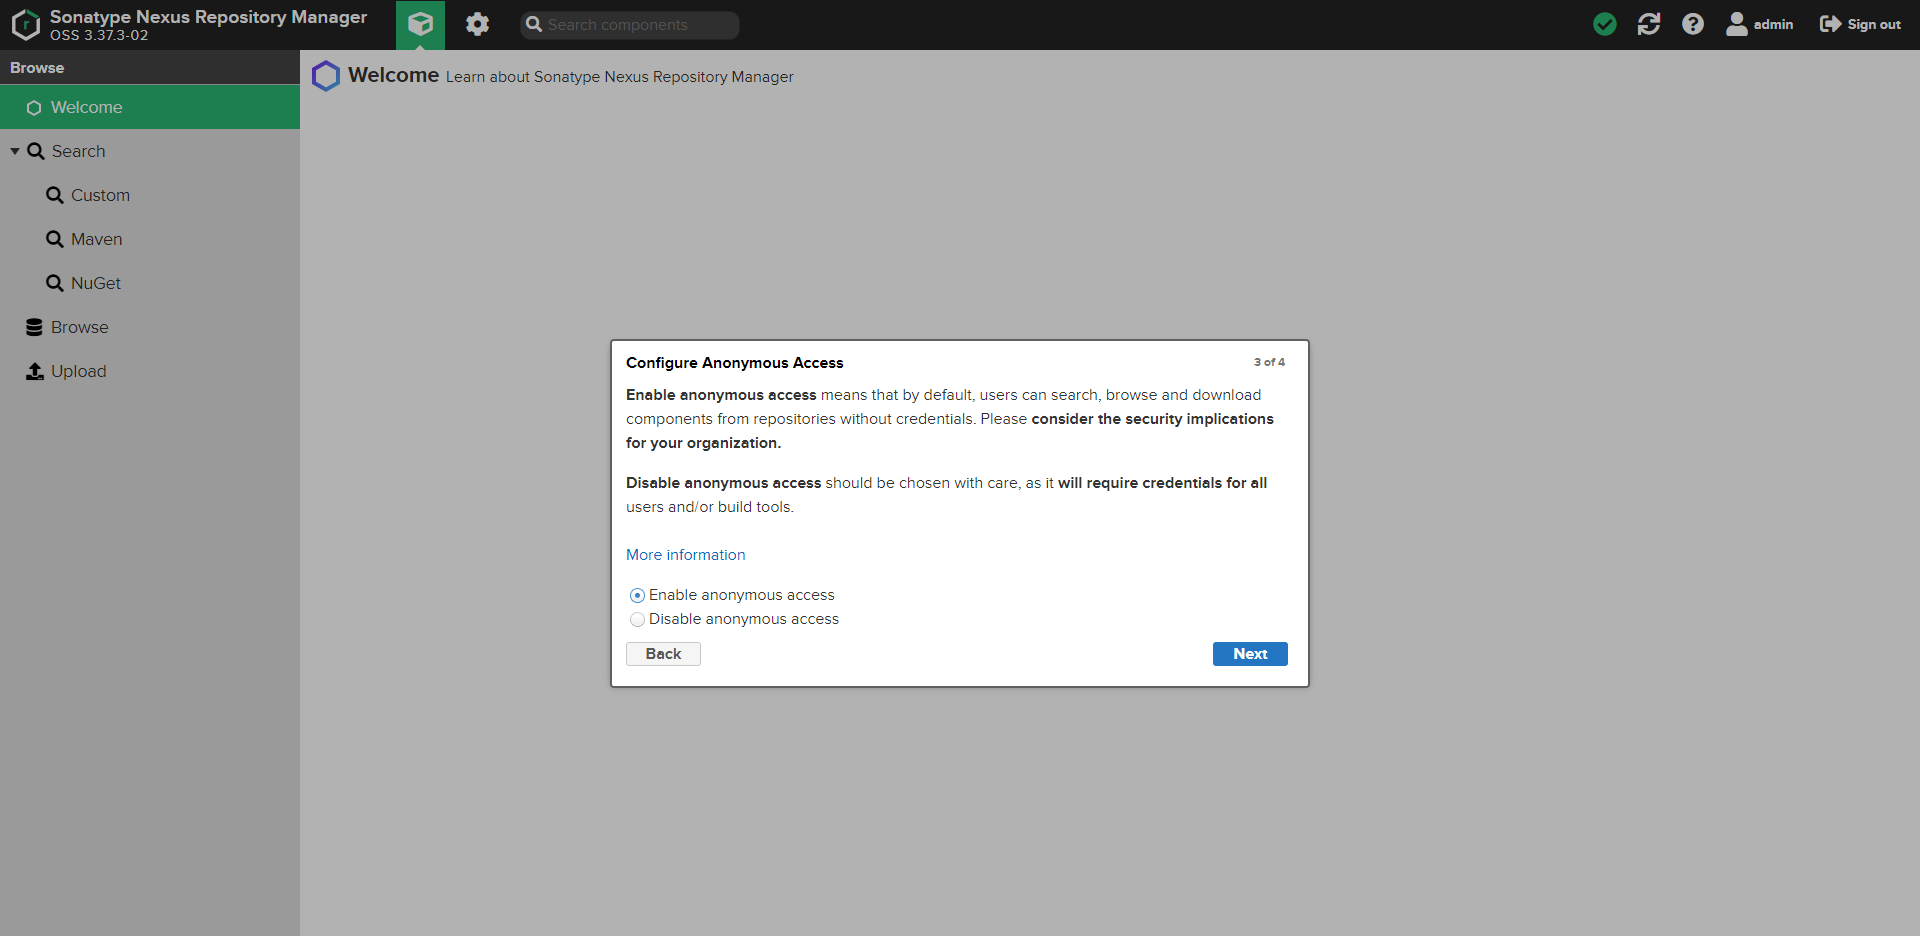1920x936 pixels.
Task: Open Custom search in sidebar
Action: click(x=150, y=195)
